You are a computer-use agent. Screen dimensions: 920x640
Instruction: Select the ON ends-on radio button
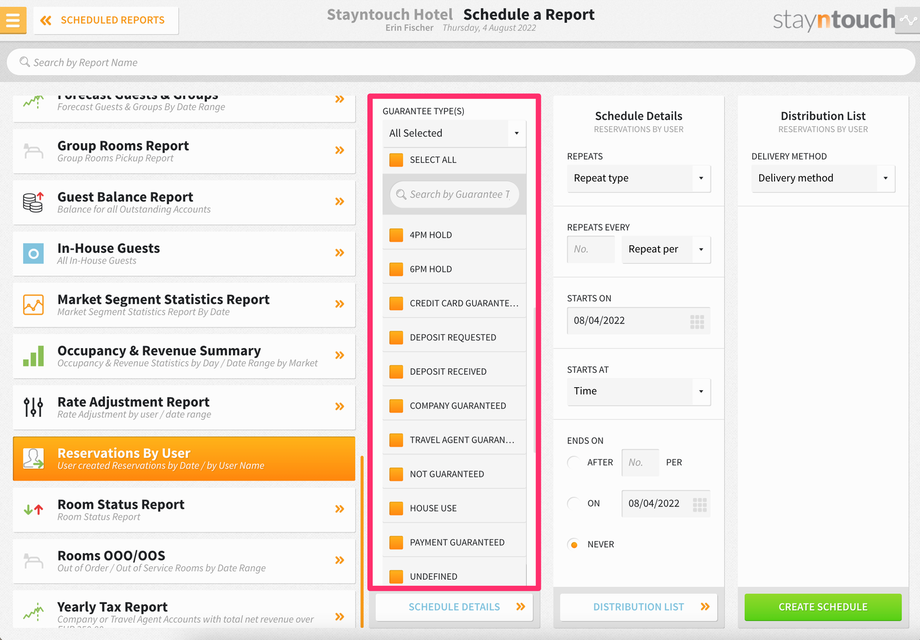coord(574,503)
